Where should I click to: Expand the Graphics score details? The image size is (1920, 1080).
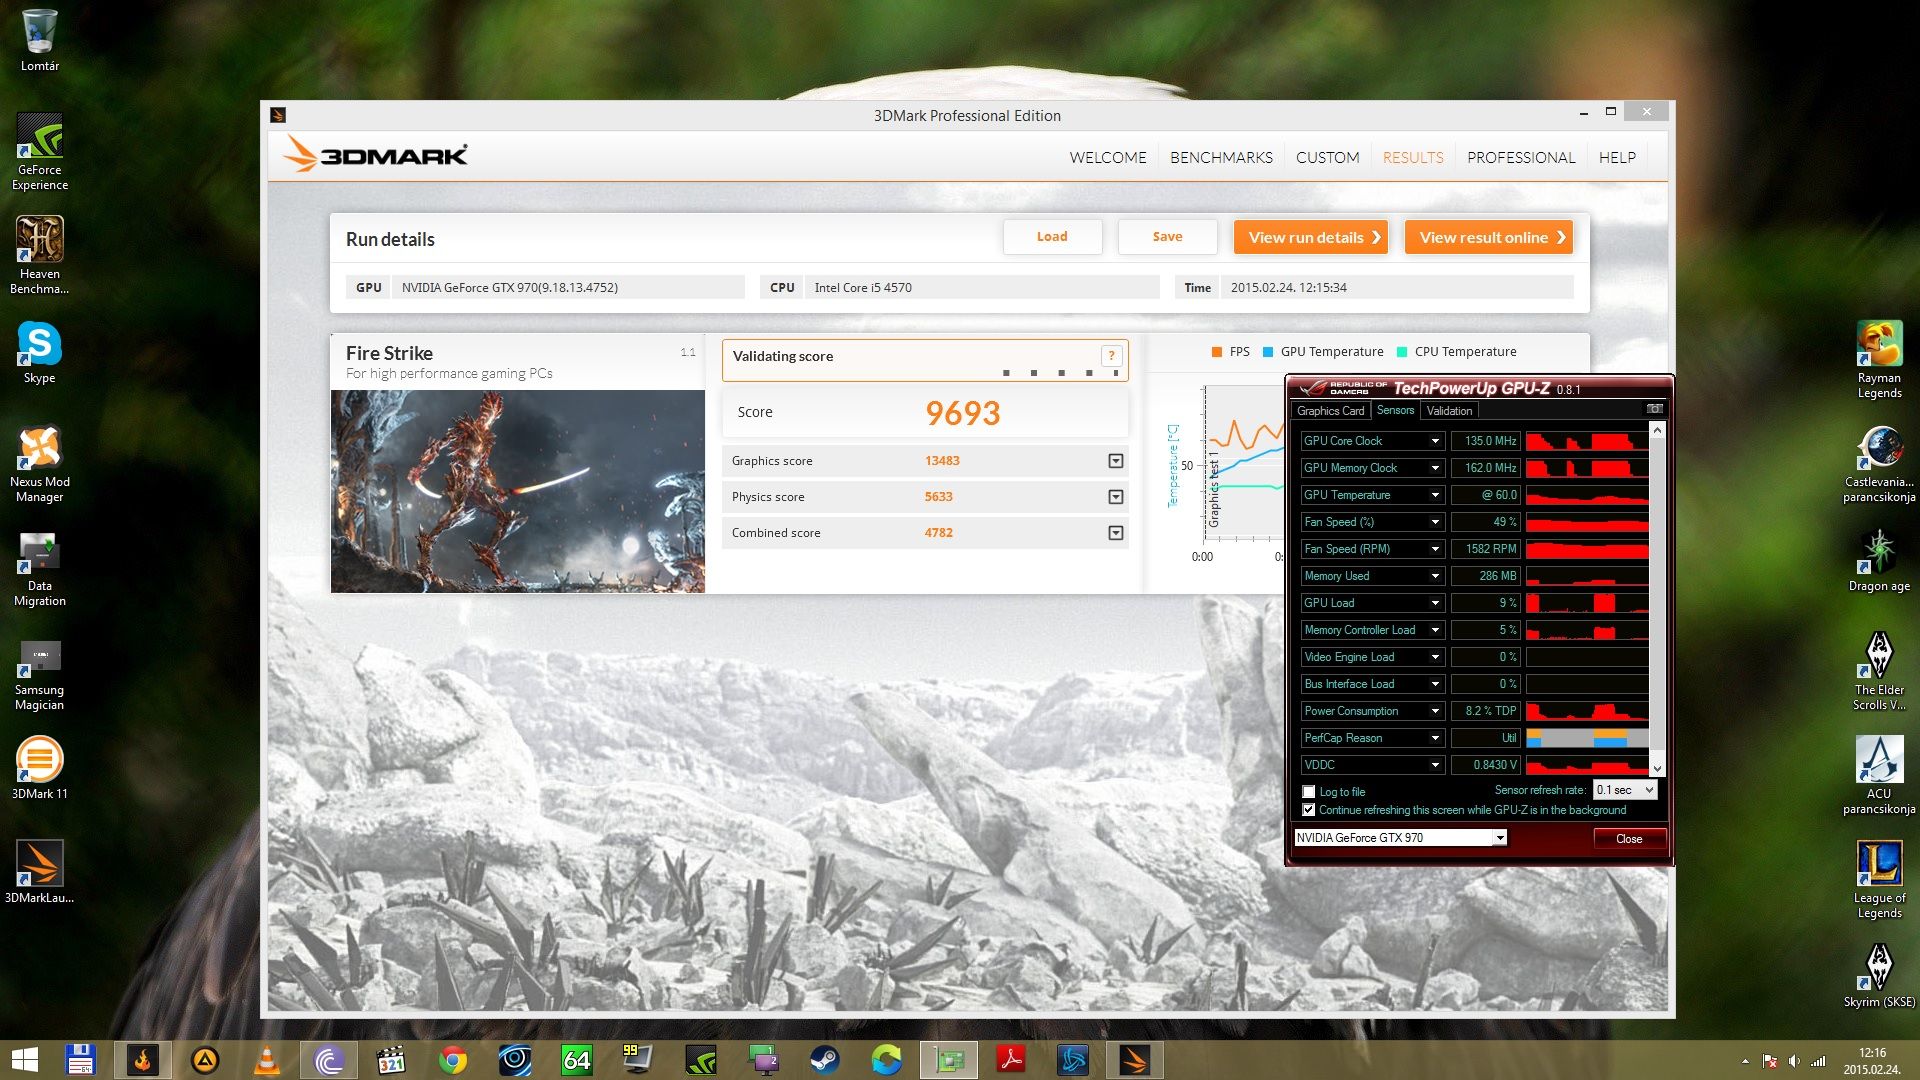[1116, 461]
